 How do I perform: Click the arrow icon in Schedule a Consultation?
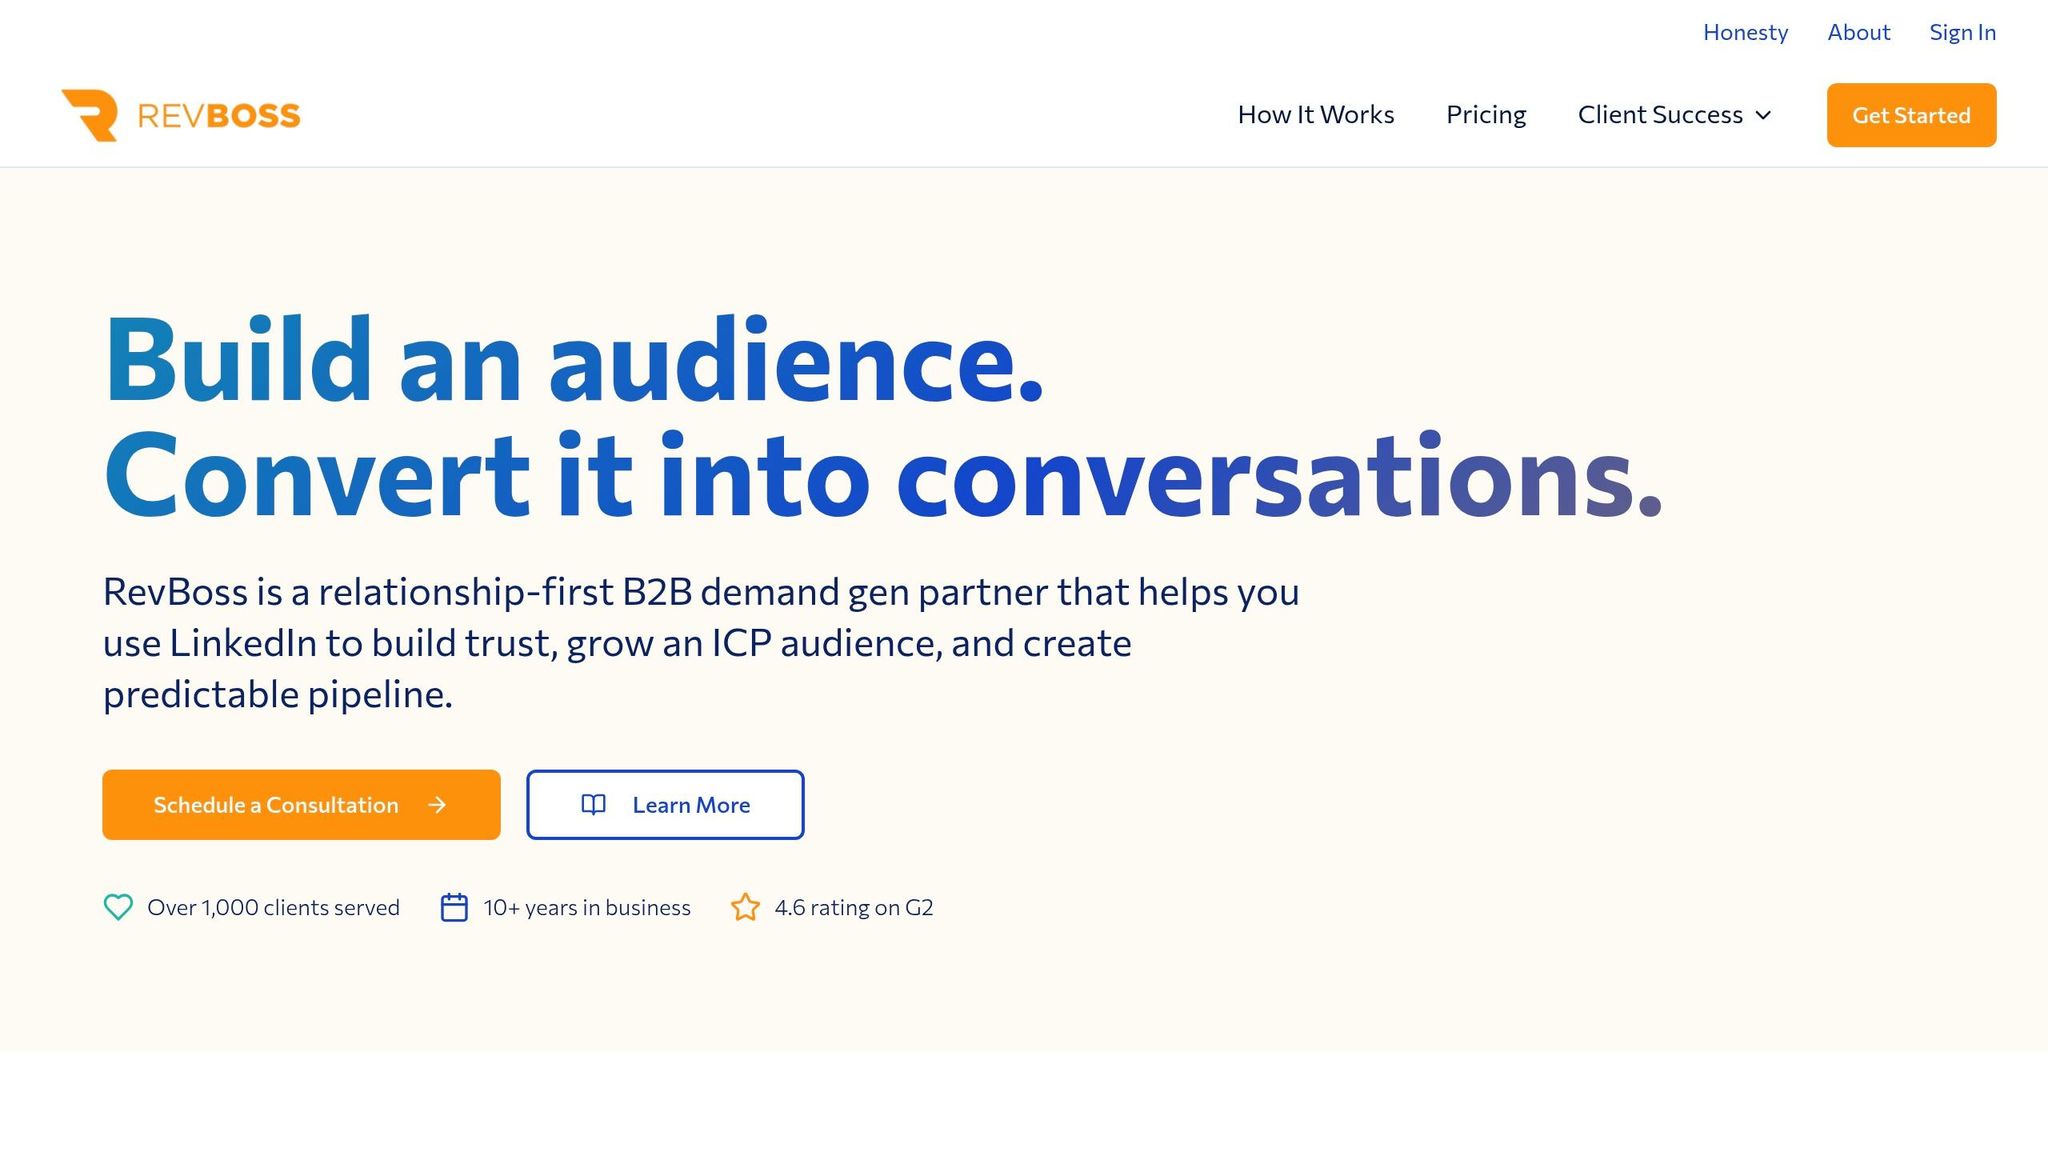437,805
